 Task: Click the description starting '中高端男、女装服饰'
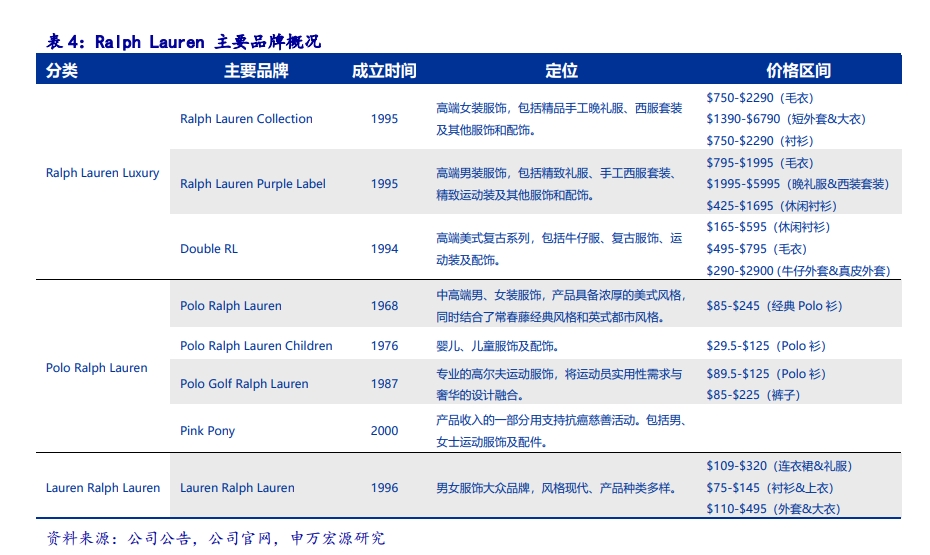coord(561,306)
